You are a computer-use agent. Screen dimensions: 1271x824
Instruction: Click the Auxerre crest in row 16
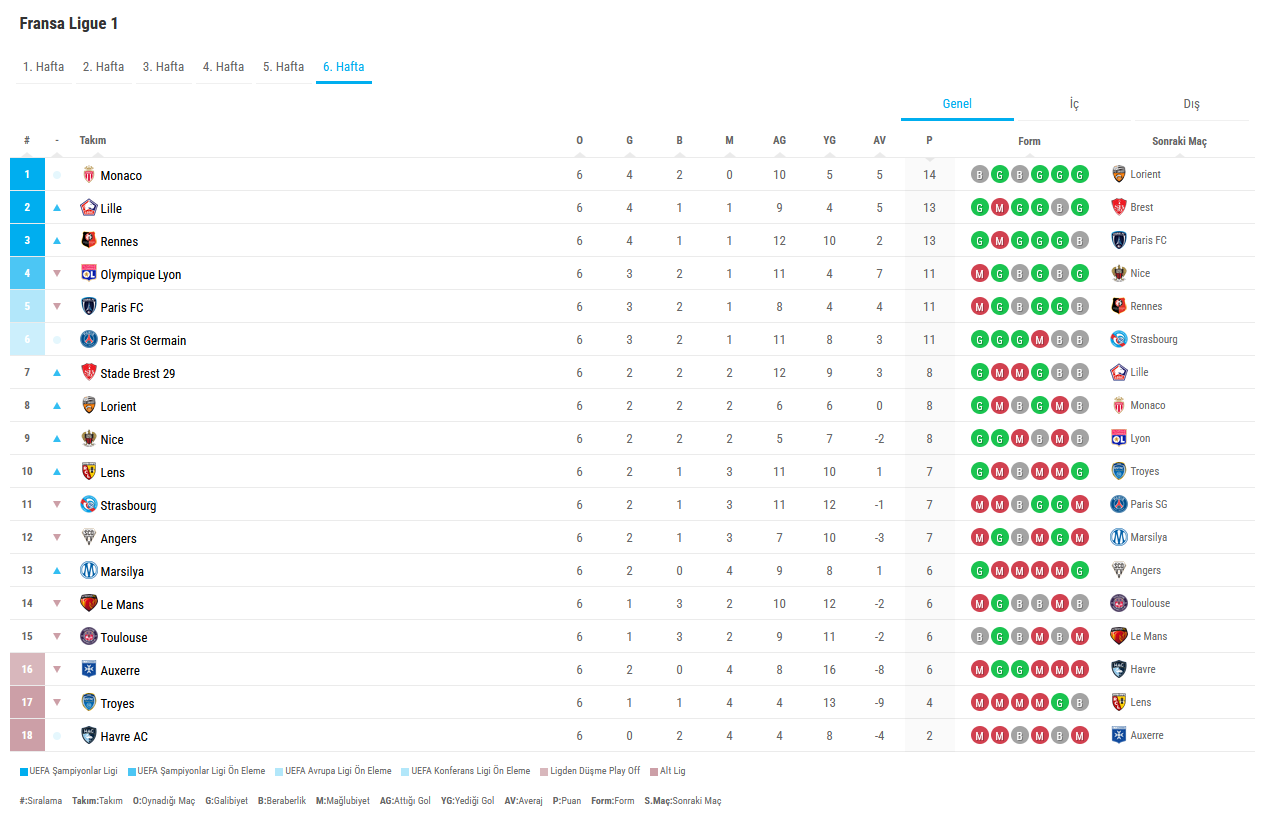point(89,670)
